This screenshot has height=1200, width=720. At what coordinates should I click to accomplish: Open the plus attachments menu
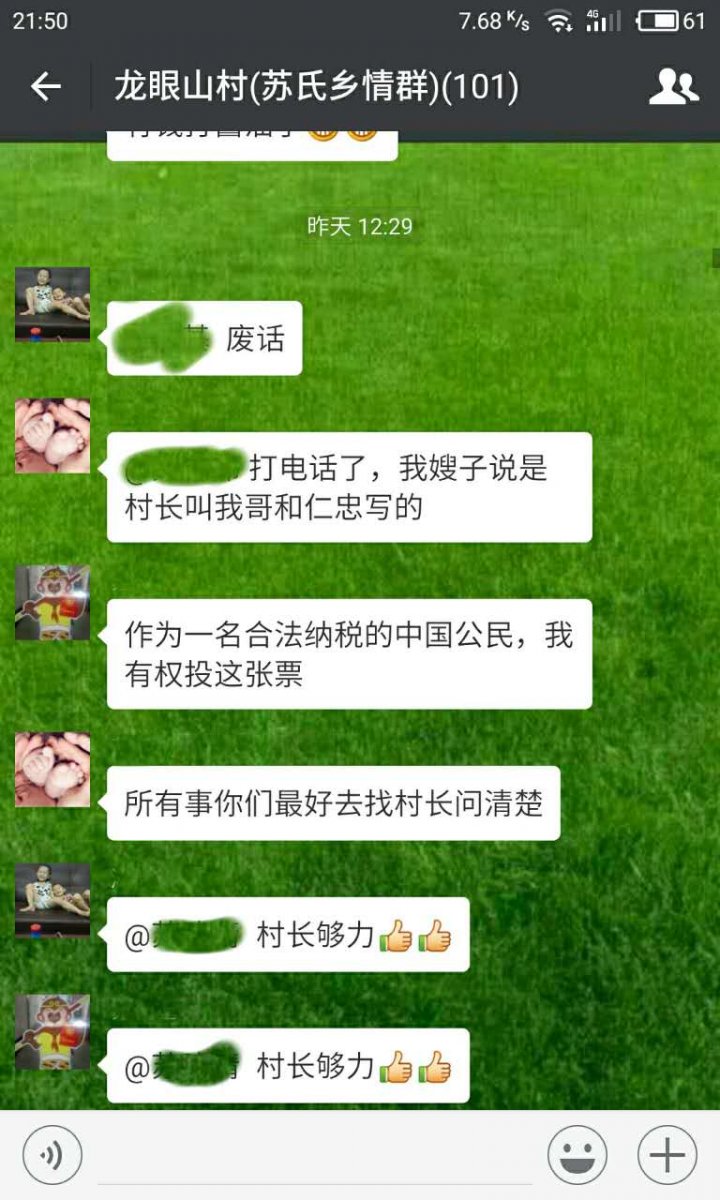[666, 1156]
